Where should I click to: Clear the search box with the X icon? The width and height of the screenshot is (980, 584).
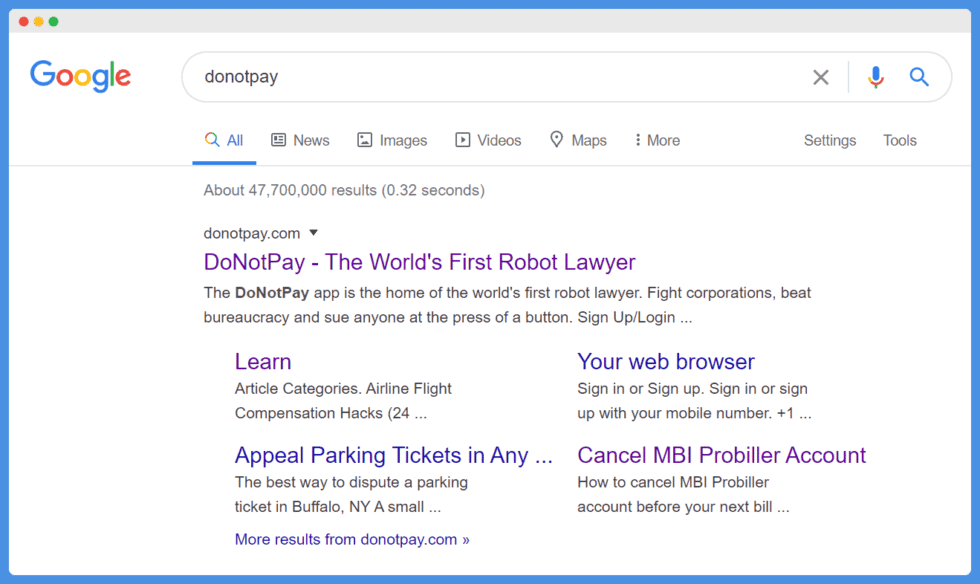[x=821, y=77]
